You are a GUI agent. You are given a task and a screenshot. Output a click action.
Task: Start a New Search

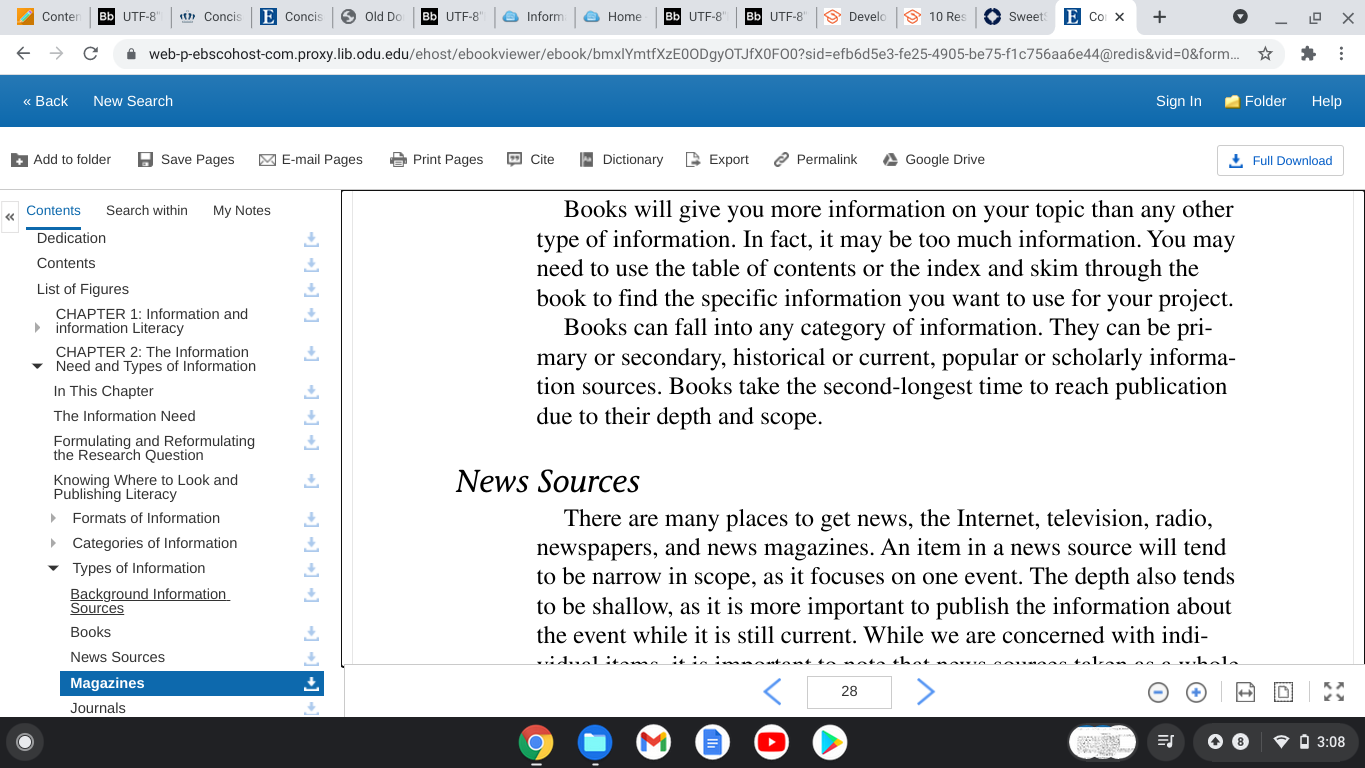[x=133, y=101]
